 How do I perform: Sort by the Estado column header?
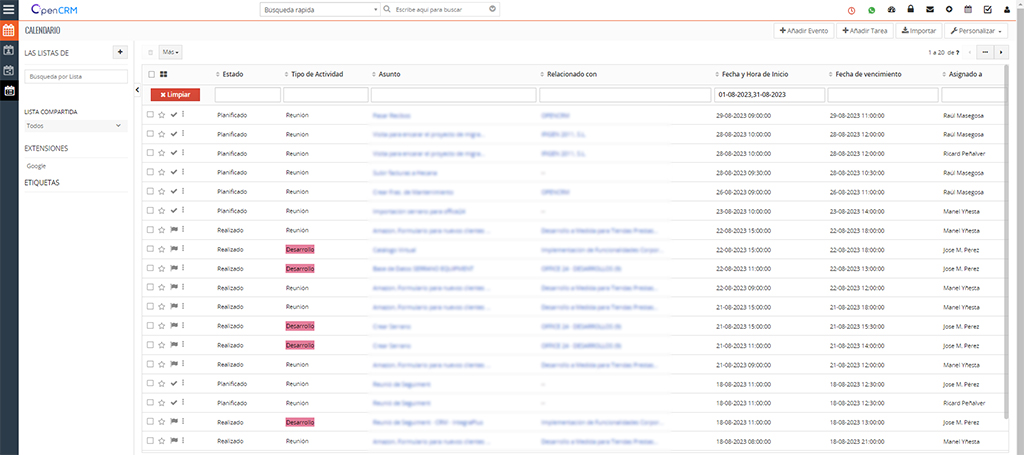[x=232, y=74]
